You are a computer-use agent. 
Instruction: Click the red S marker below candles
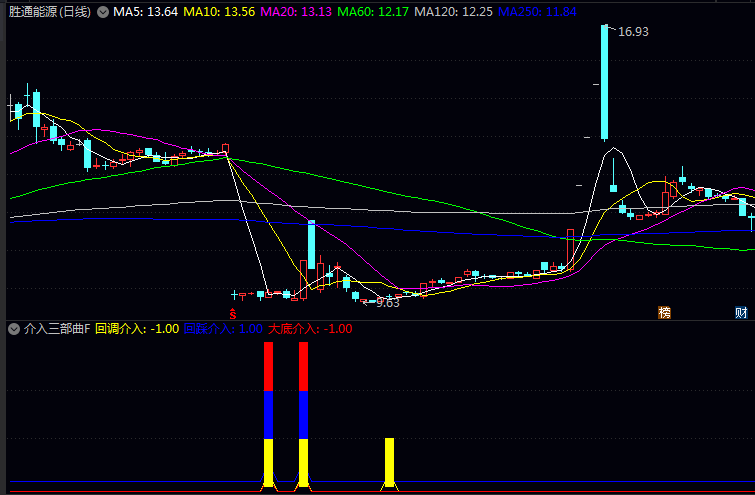(233, 314)
